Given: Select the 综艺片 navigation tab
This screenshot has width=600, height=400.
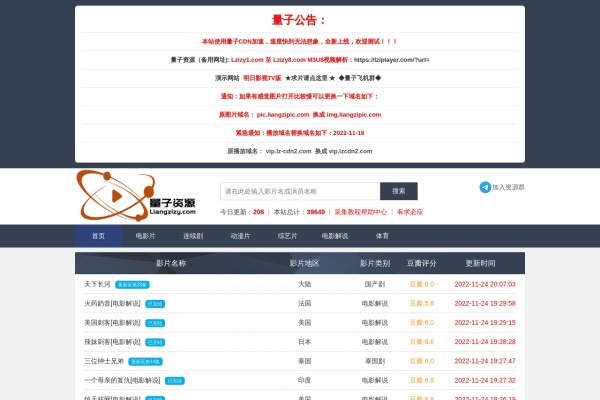Looking at the screenshot, I should pos(287,236).
